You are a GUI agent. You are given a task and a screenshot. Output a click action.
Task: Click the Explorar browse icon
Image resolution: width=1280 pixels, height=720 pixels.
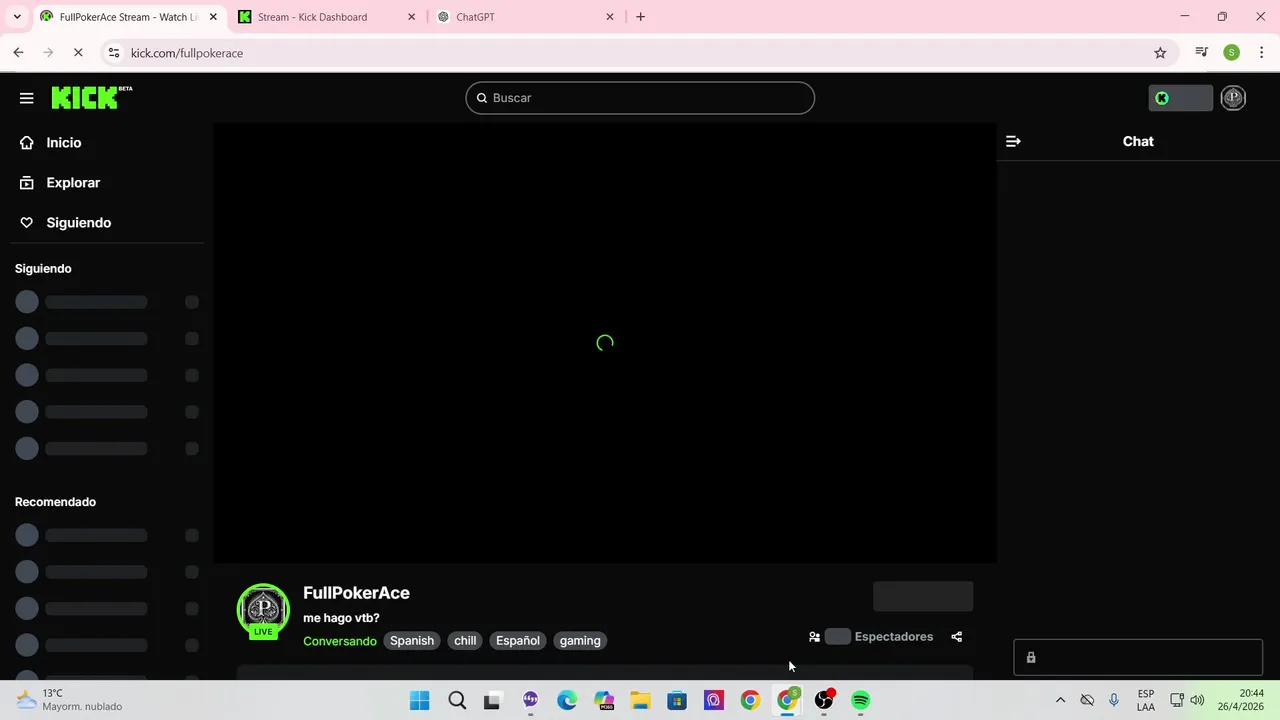[x=27, y=183]
